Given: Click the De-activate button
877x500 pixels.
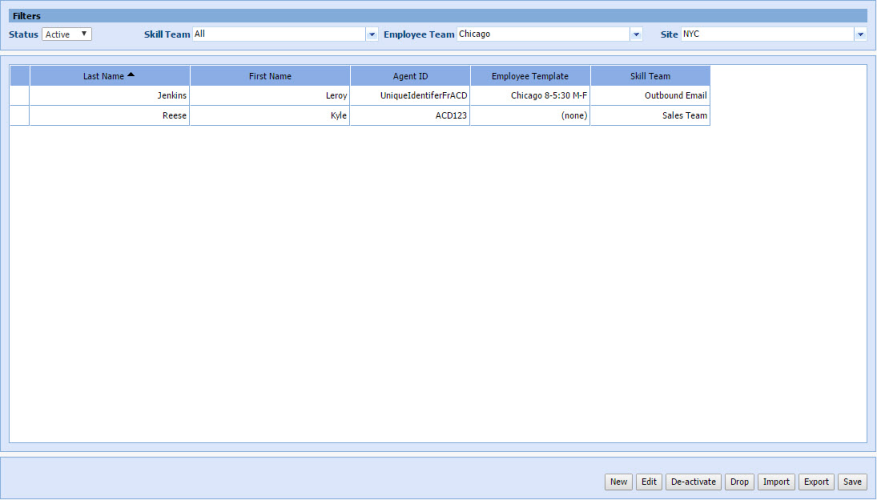Looking at the screenshot, I should click(693, 482).
